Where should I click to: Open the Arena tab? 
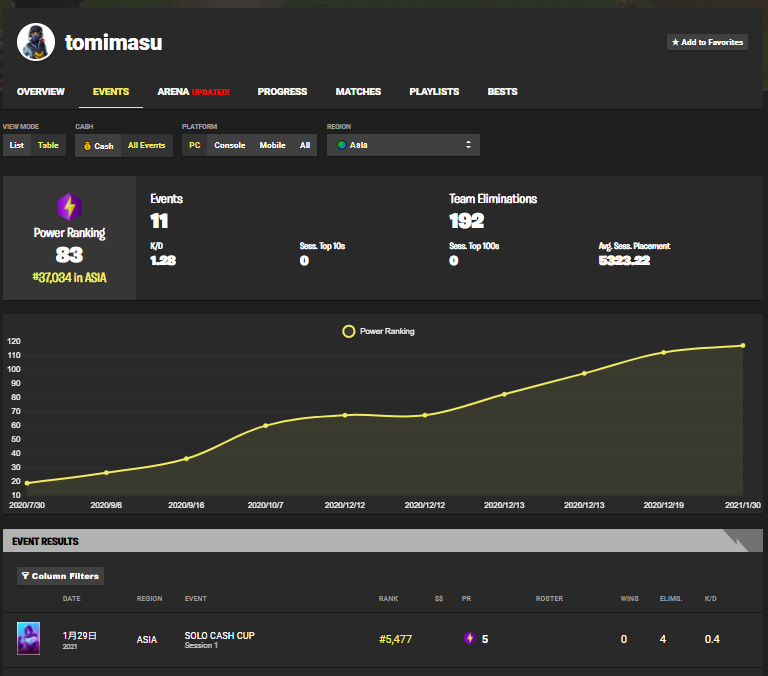[193, 92]
